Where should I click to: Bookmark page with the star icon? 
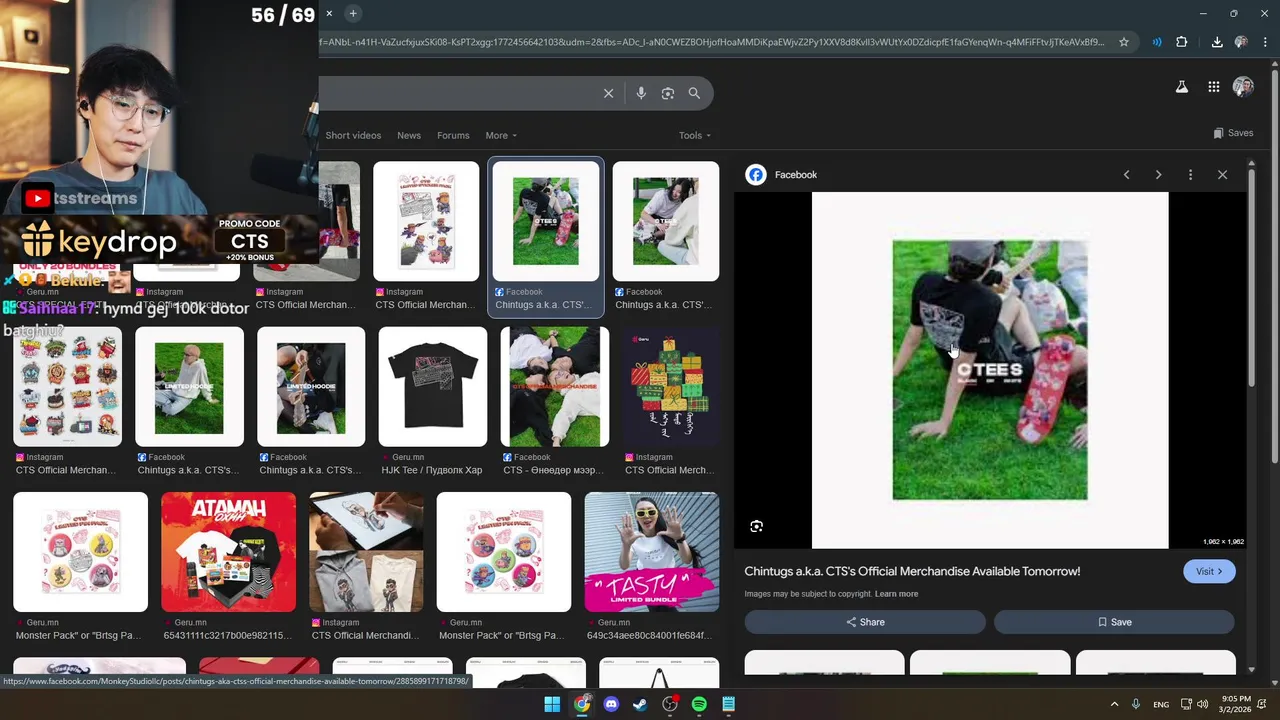(1124, 42)
